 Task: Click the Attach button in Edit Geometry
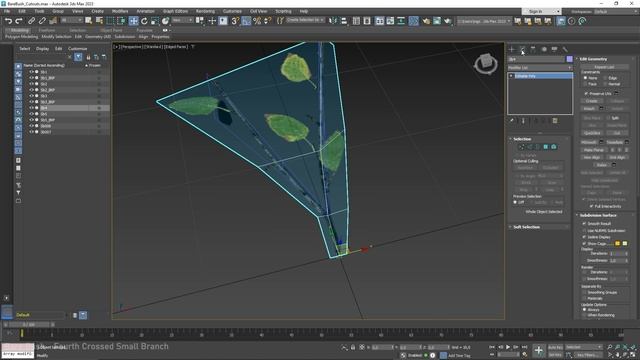click(x=589, y=109)
